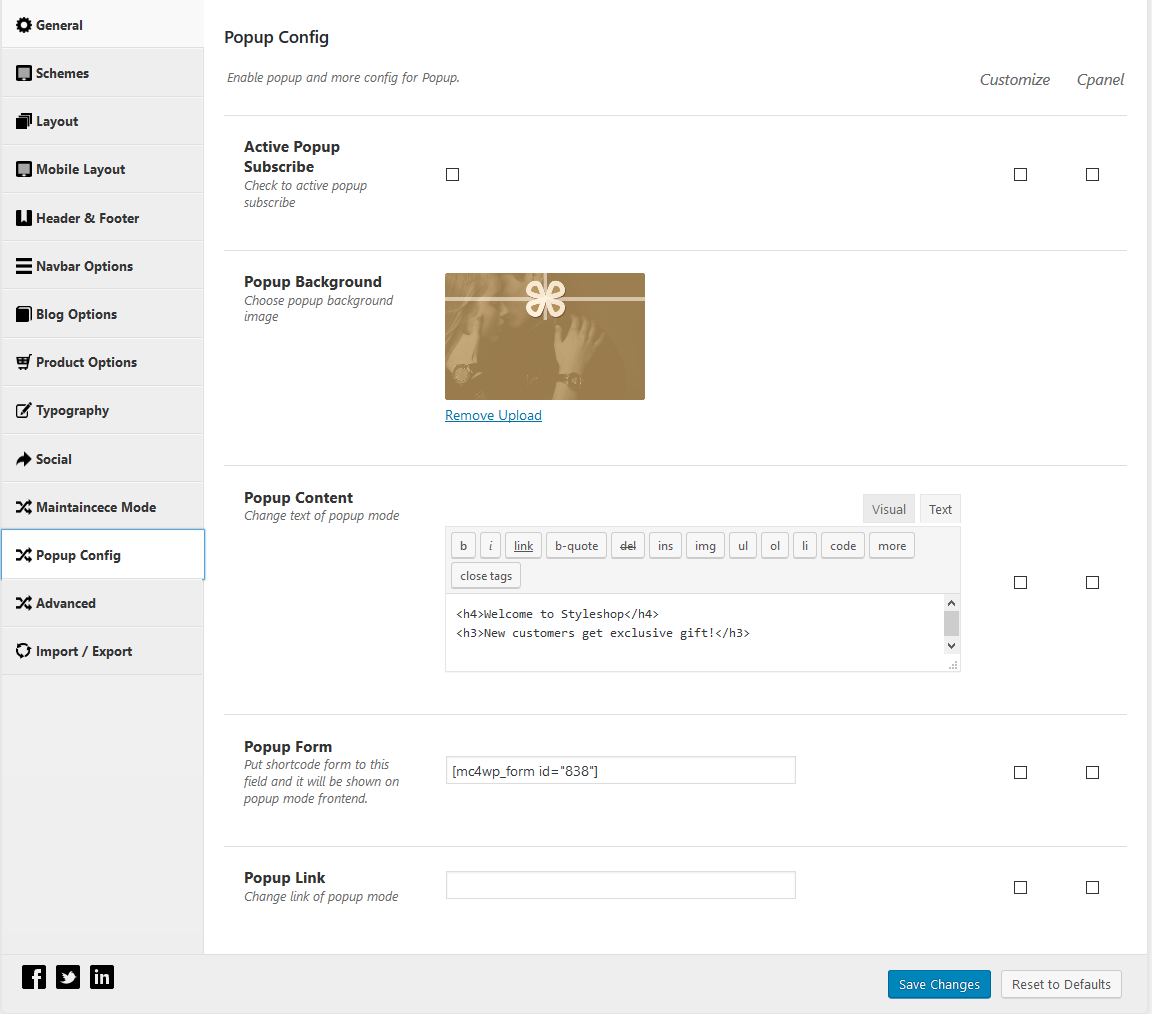1152x1014 pixels.
Task: Click the ol quicktag button
Action: point(774,546)
